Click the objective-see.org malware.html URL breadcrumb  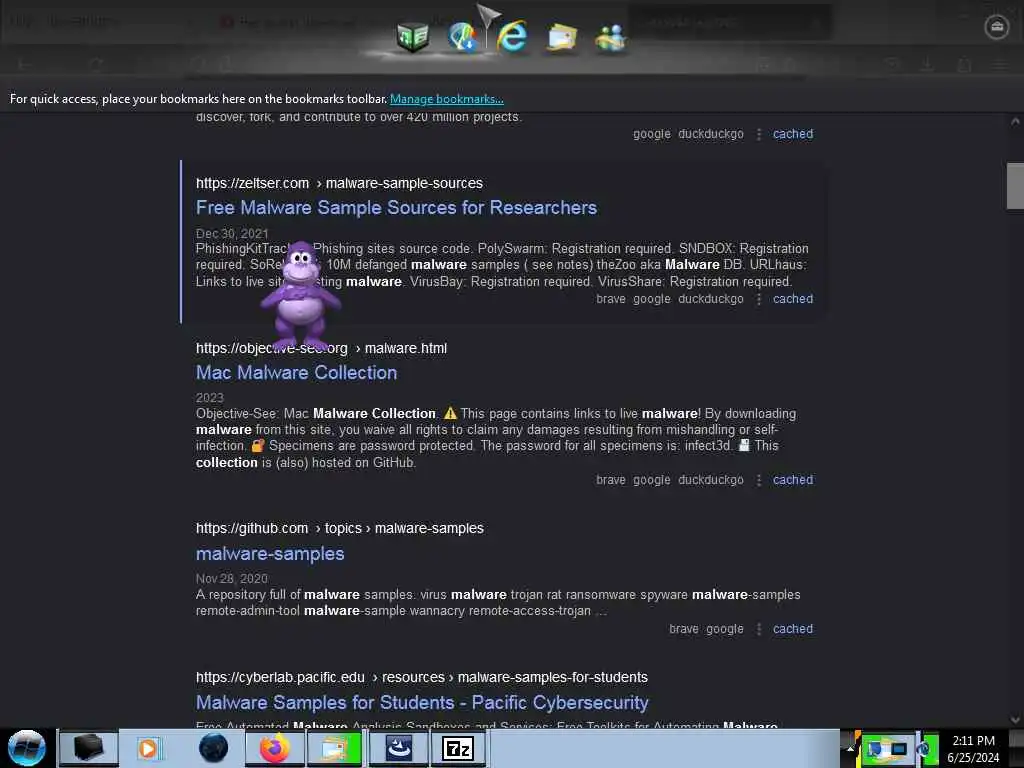321,349
